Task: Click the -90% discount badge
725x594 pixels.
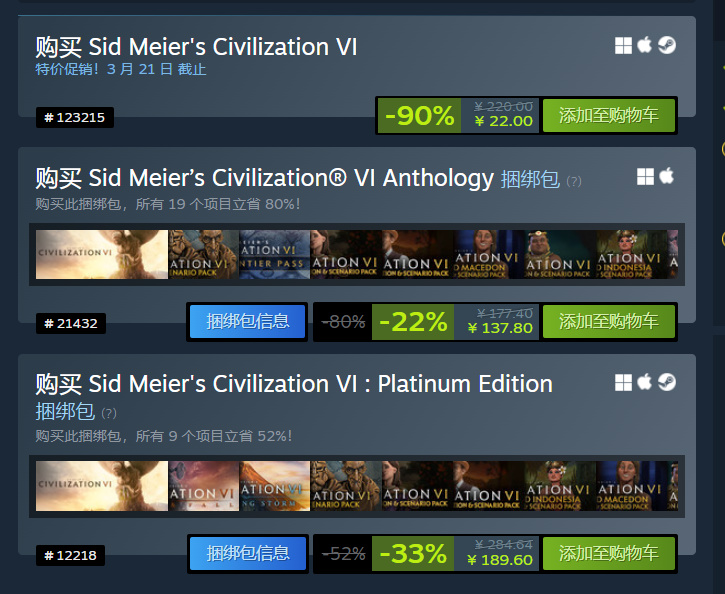Action: coord(419,116)
